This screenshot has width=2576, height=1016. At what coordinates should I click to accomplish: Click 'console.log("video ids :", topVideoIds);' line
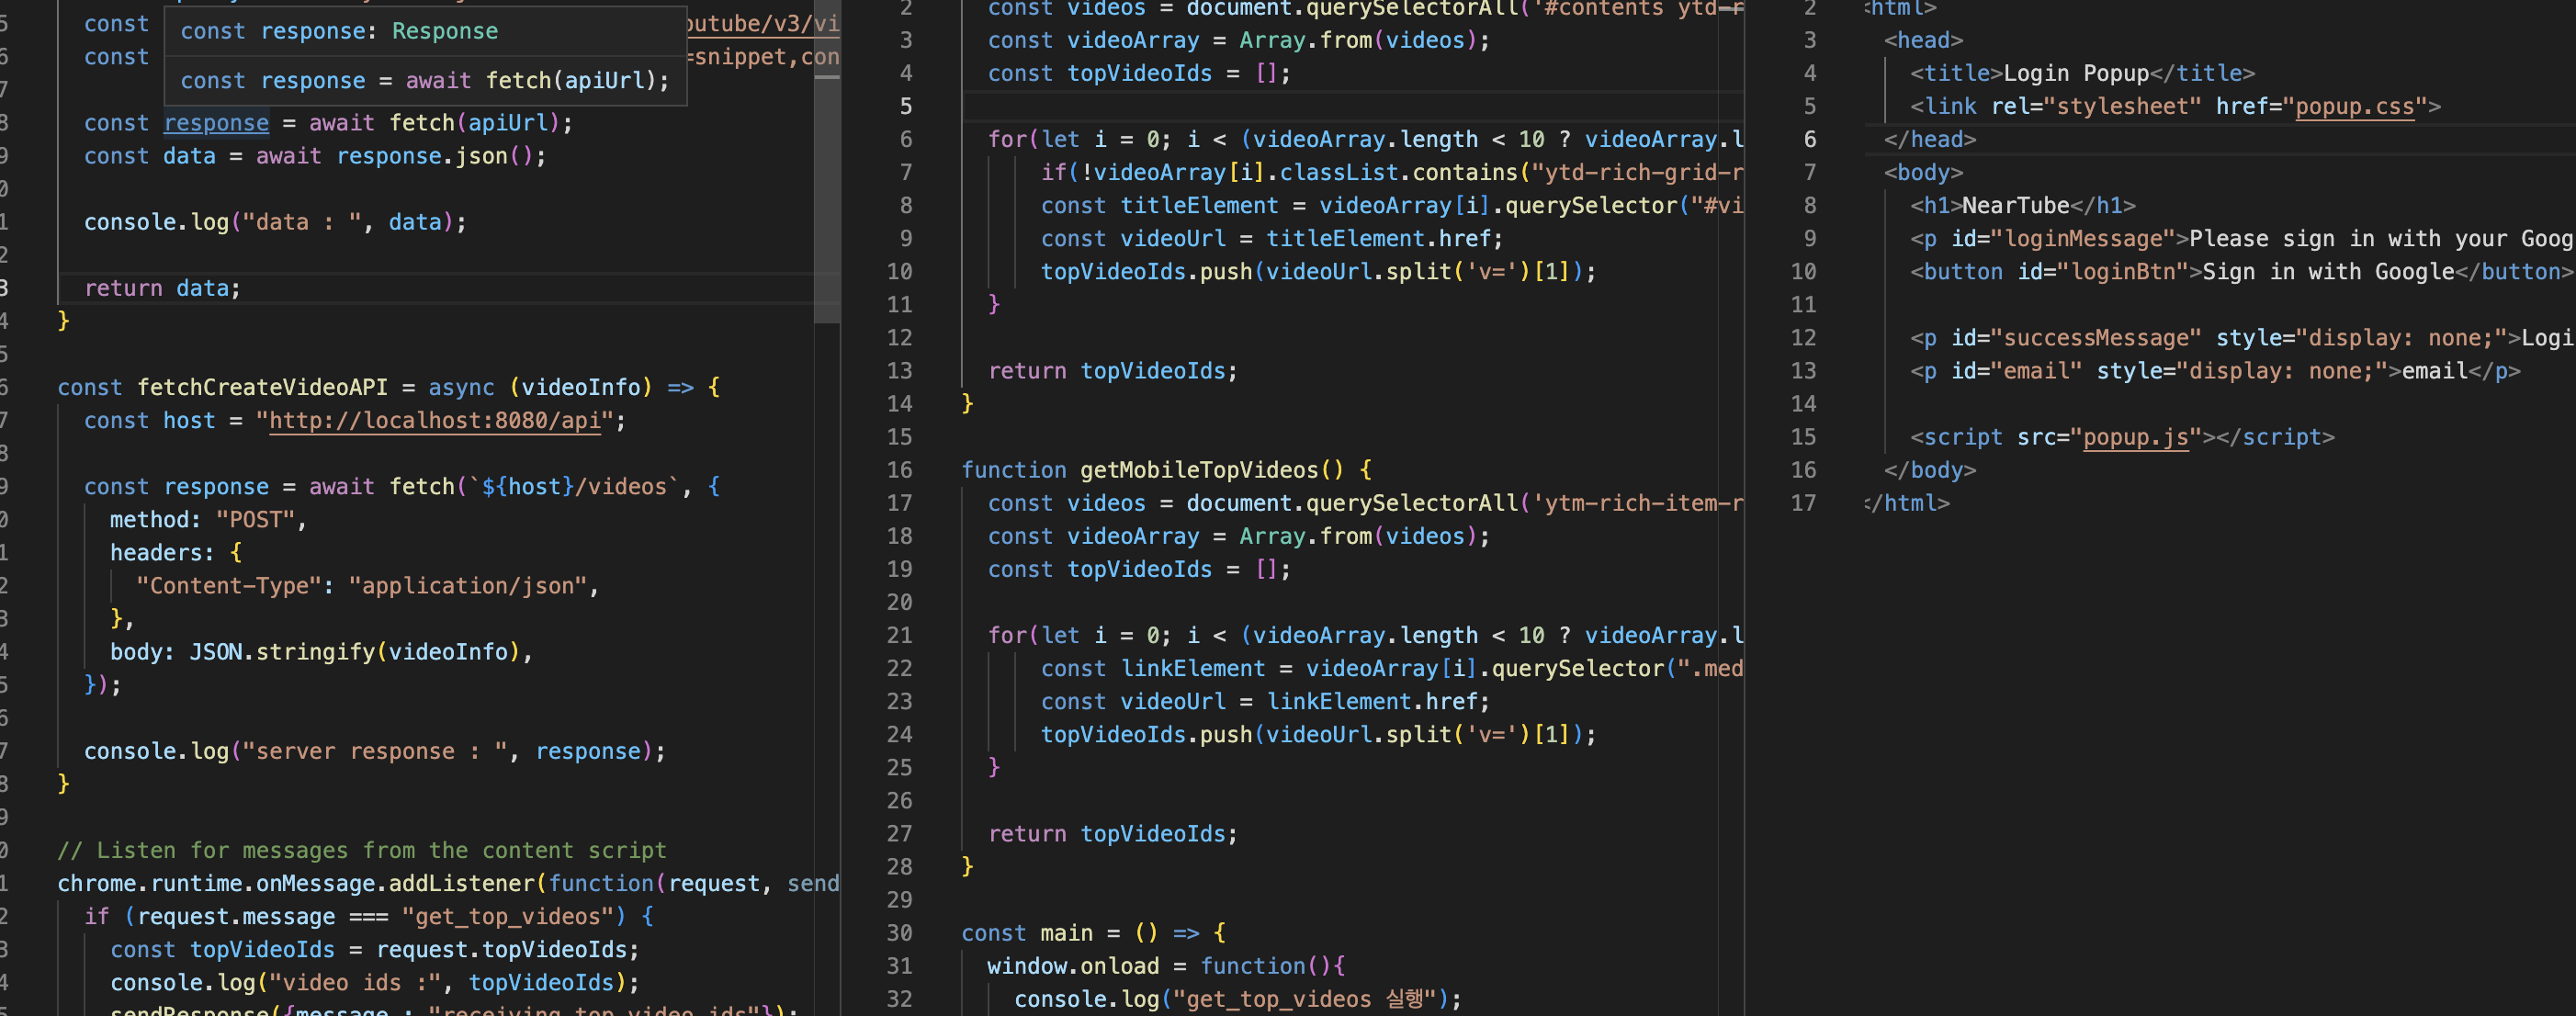(x=374, y=983)
